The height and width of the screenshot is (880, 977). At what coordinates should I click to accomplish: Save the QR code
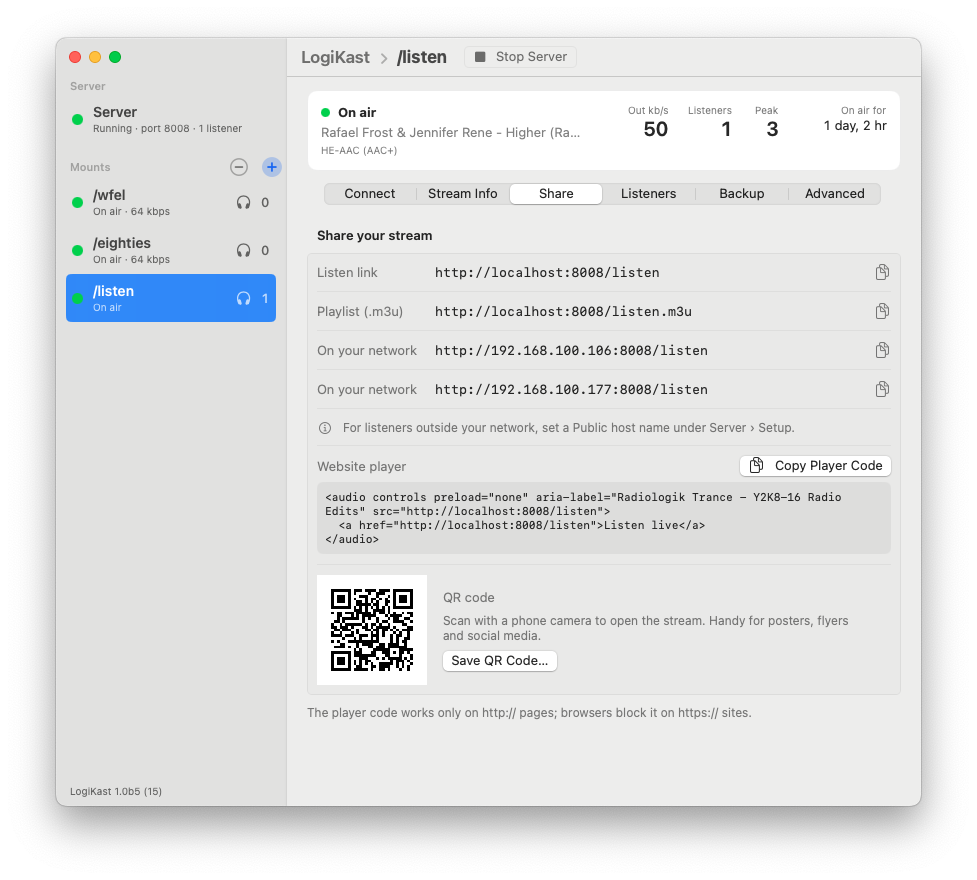point(500,661)
